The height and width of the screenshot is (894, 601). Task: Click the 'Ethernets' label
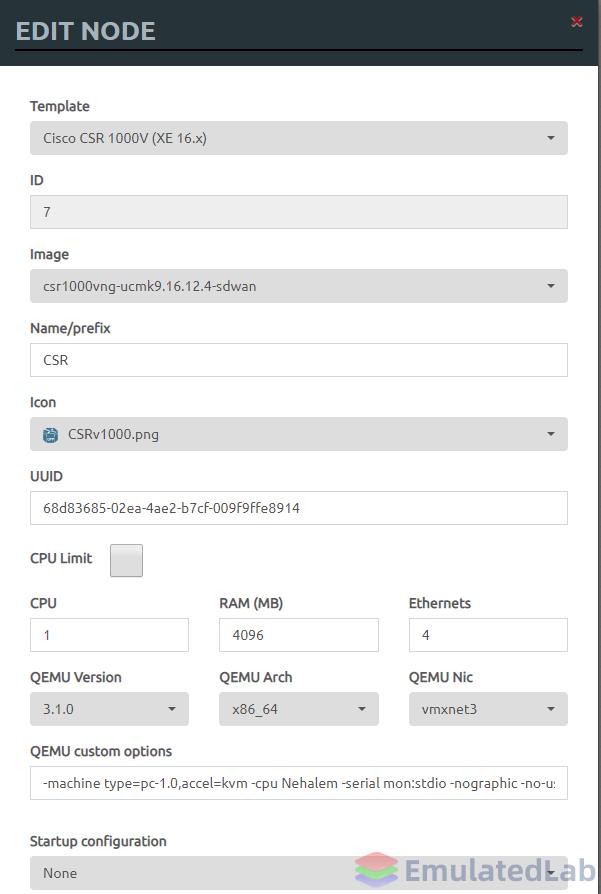[440, 603]
